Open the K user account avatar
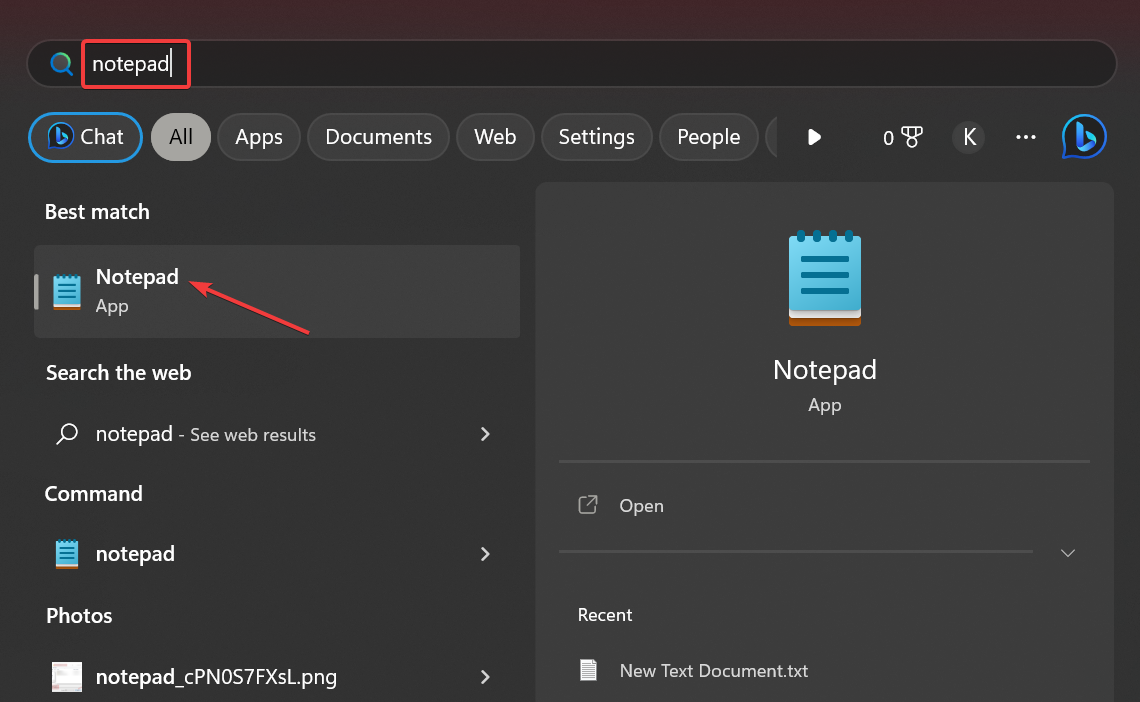Viewport: 1140px width, 702px height. [968, 137]
